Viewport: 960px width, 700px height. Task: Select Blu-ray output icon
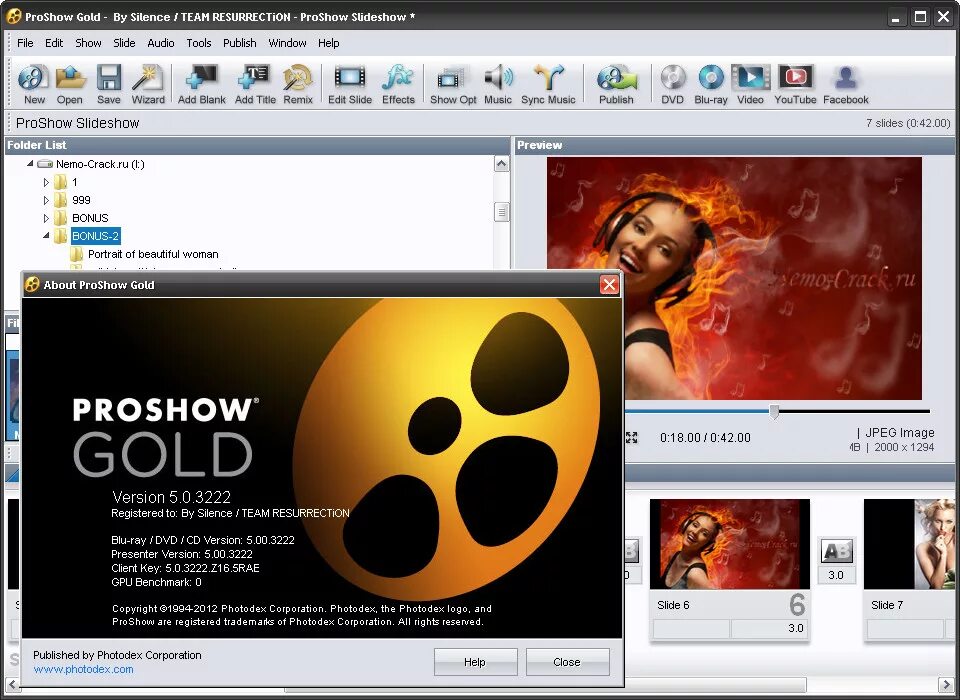[711, 84]
